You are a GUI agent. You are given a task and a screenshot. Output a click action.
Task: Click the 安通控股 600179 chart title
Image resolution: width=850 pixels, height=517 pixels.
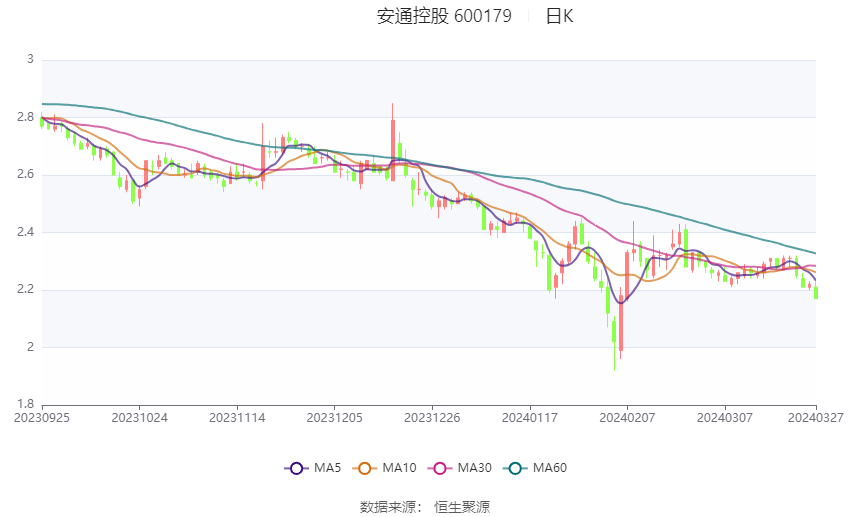[x=444, y=16]
